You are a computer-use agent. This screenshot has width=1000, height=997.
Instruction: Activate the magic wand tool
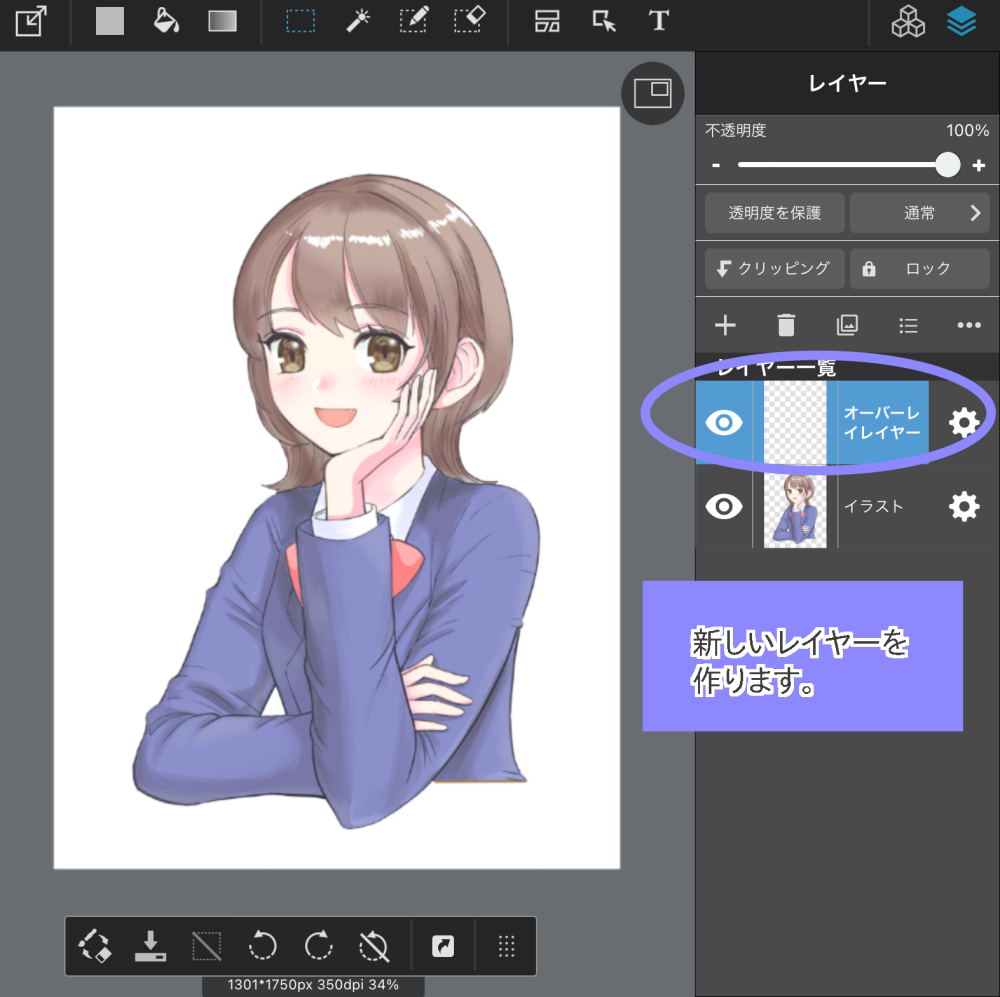[357, 22]
